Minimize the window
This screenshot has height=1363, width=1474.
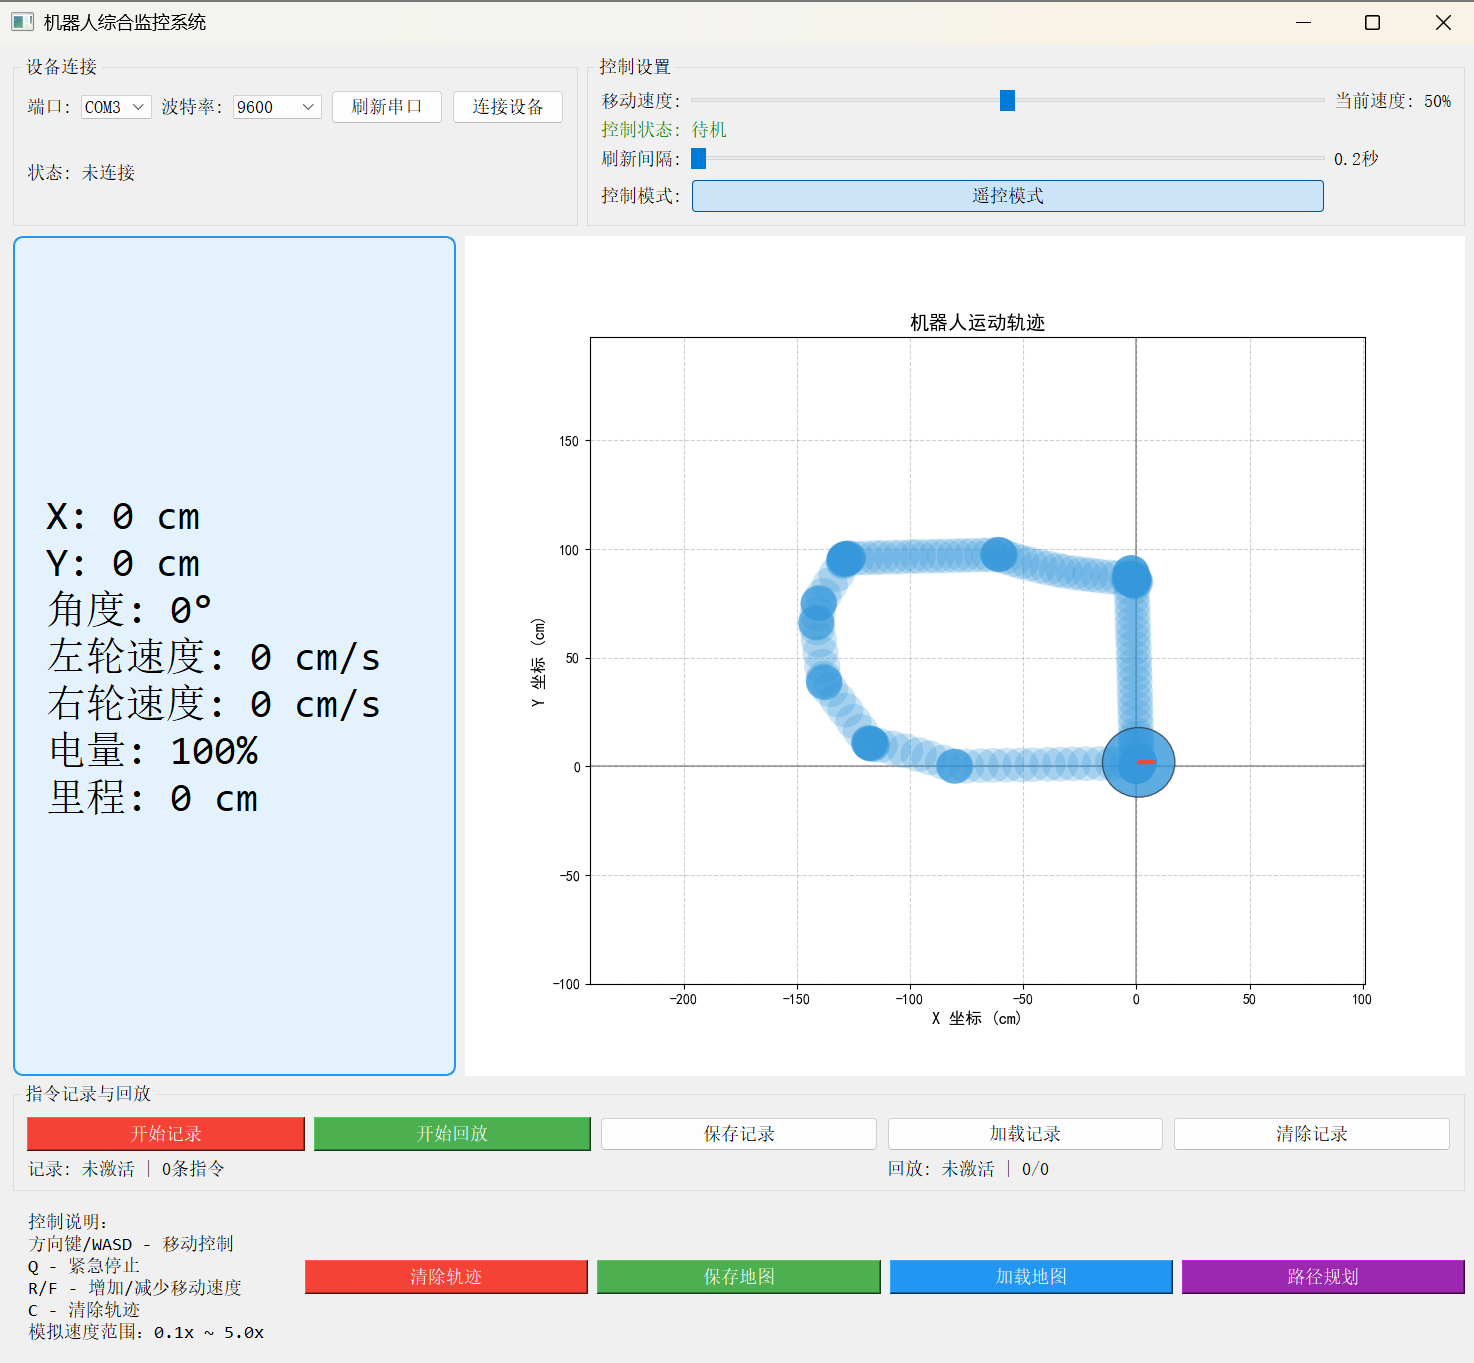1303,22
